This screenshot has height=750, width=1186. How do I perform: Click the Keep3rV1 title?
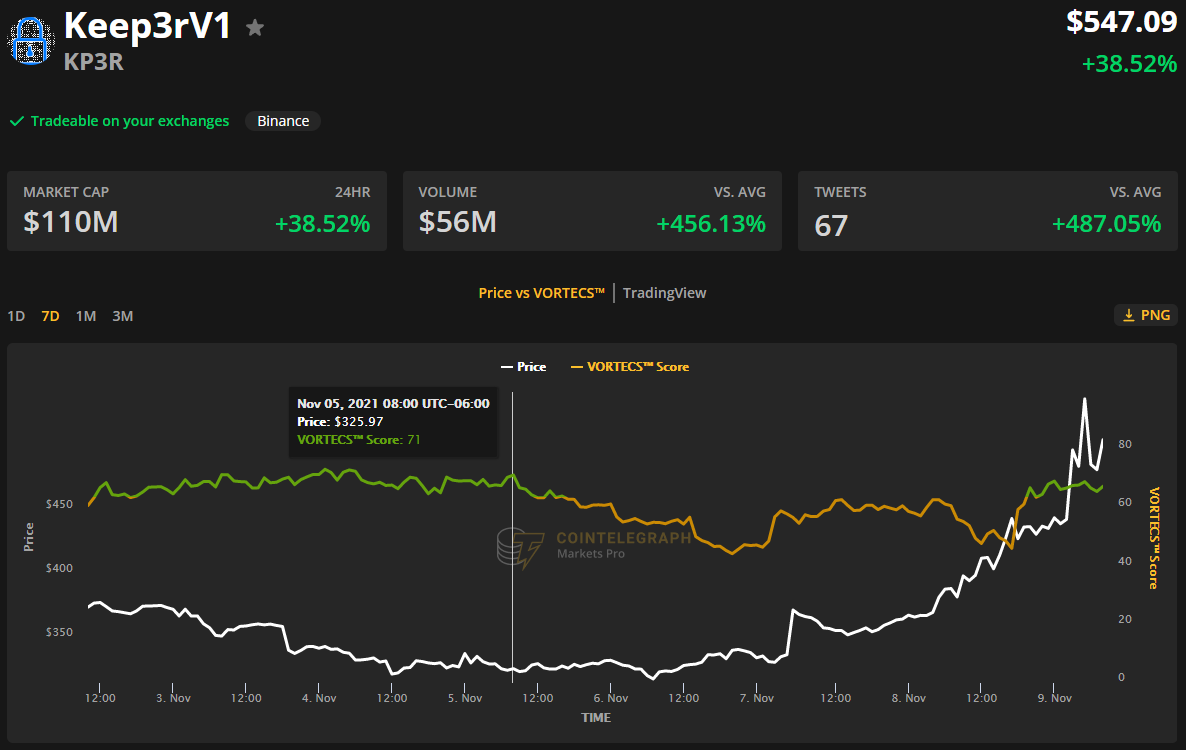point(147,26)
